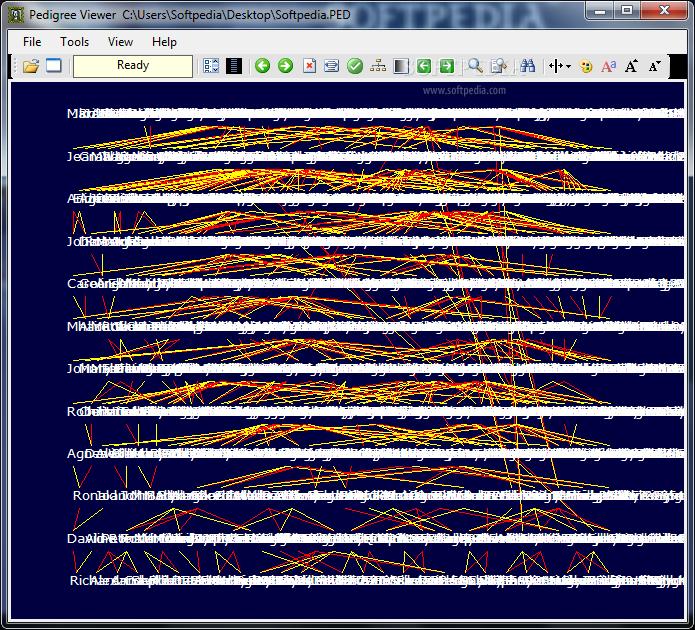This screenshot has width=695, height=630.
Task: Click the magnifying glass zoom icon
Action: [x=475, y=66]
